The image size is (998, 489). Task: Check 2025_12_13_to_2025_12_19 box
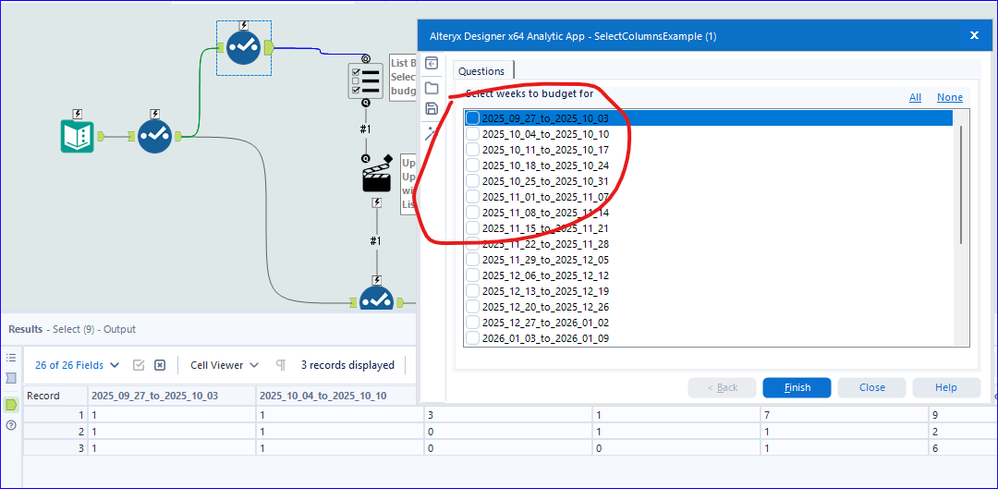click(473, 291)
